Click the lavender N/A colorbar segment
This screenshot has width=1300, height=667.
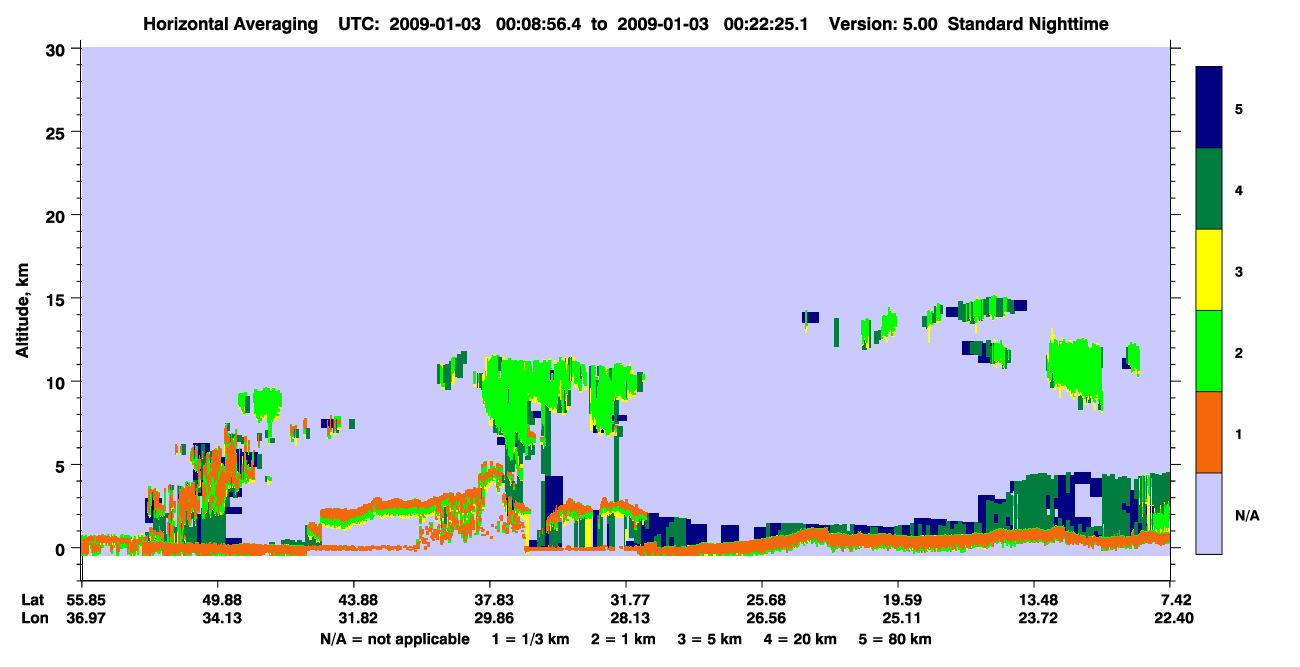point(1209,513)
